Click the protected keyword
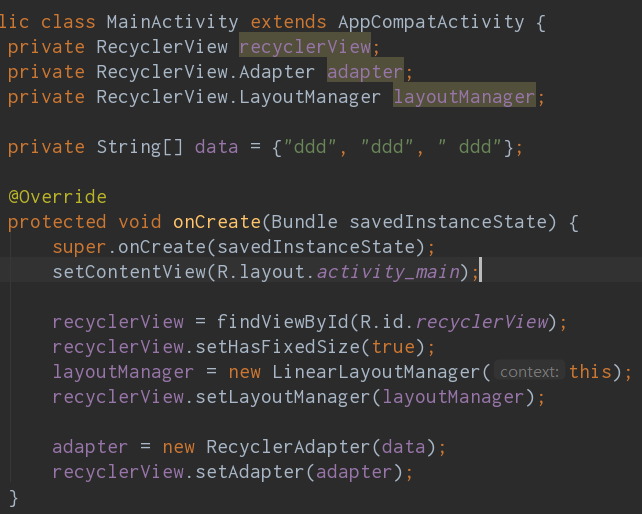Viewport: 642px width, 514px height. pos(57,222)
